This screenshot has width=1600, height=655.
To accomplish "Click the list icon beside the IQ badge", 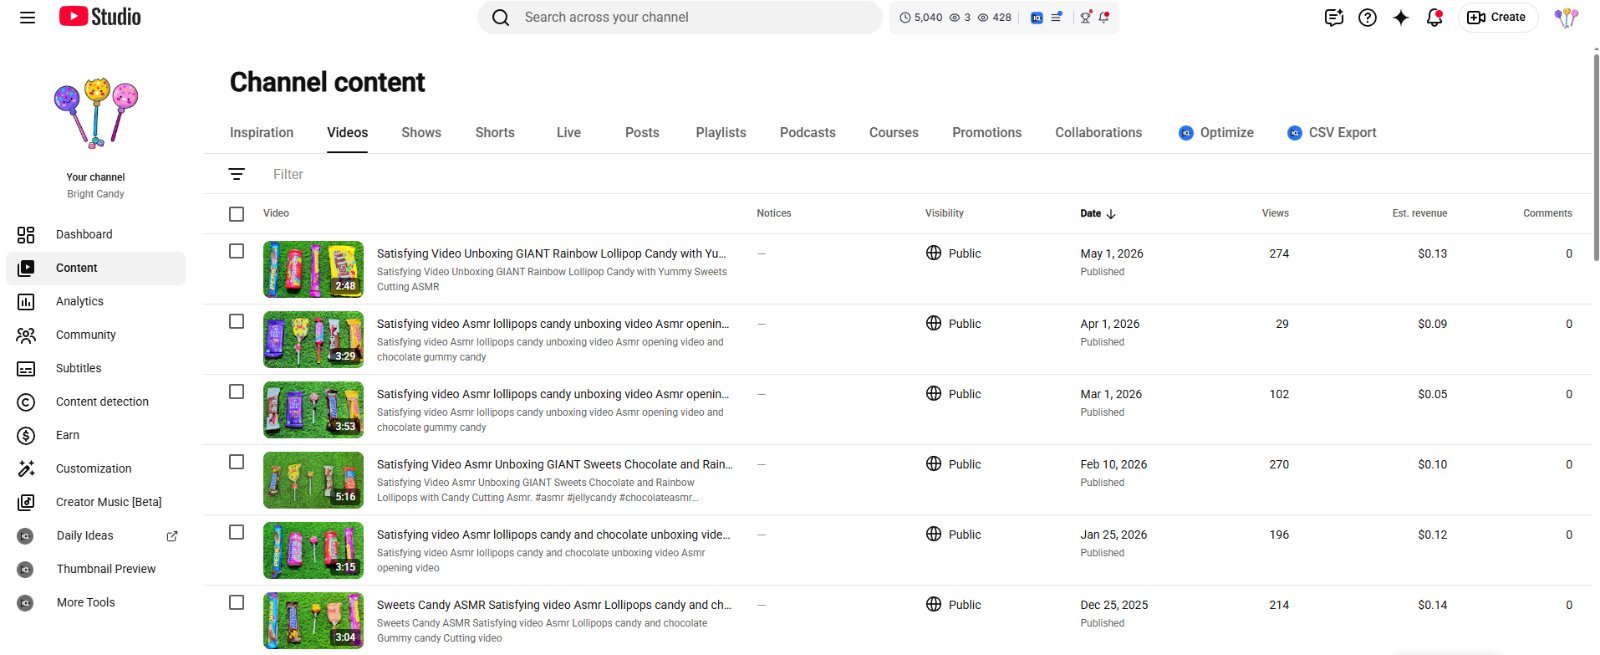I will 1056,17.
